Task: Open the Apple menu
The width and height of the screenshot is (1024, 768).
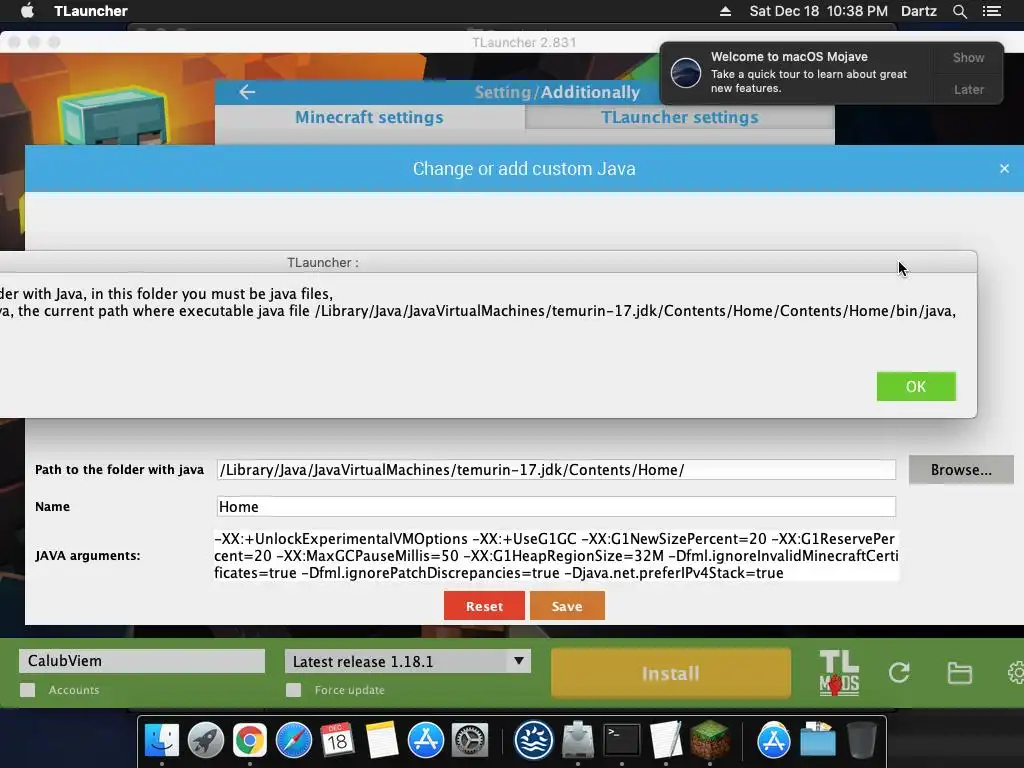Action: pyautogui.click(x=27, y=10)
